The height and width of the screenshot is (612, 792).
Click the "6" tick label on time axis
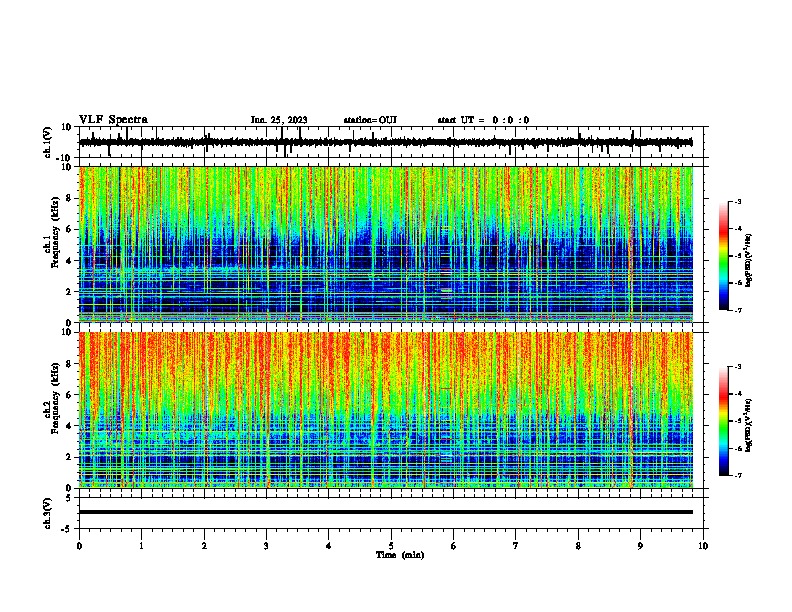[x=454, y=546]
